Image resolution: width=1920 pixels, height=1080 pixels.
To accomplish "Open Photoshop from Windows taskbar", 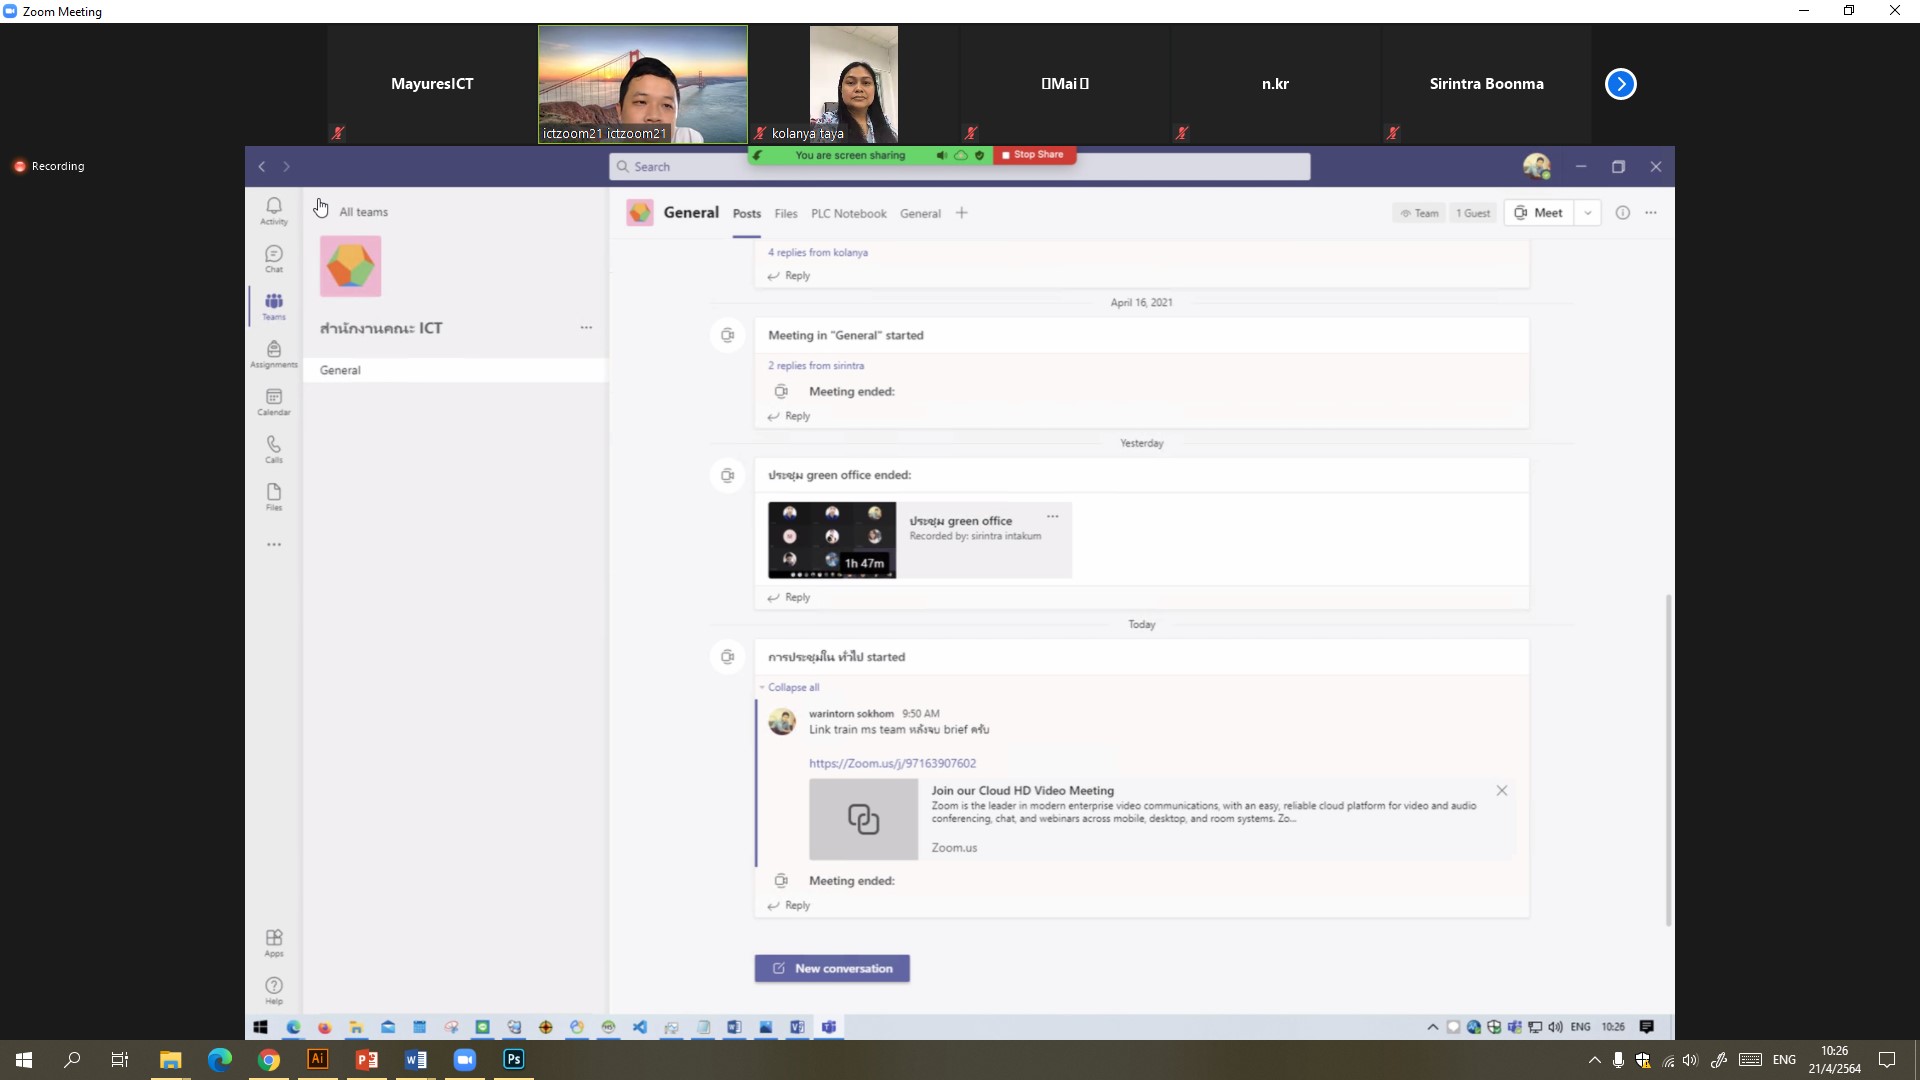I will (514, 1060).
